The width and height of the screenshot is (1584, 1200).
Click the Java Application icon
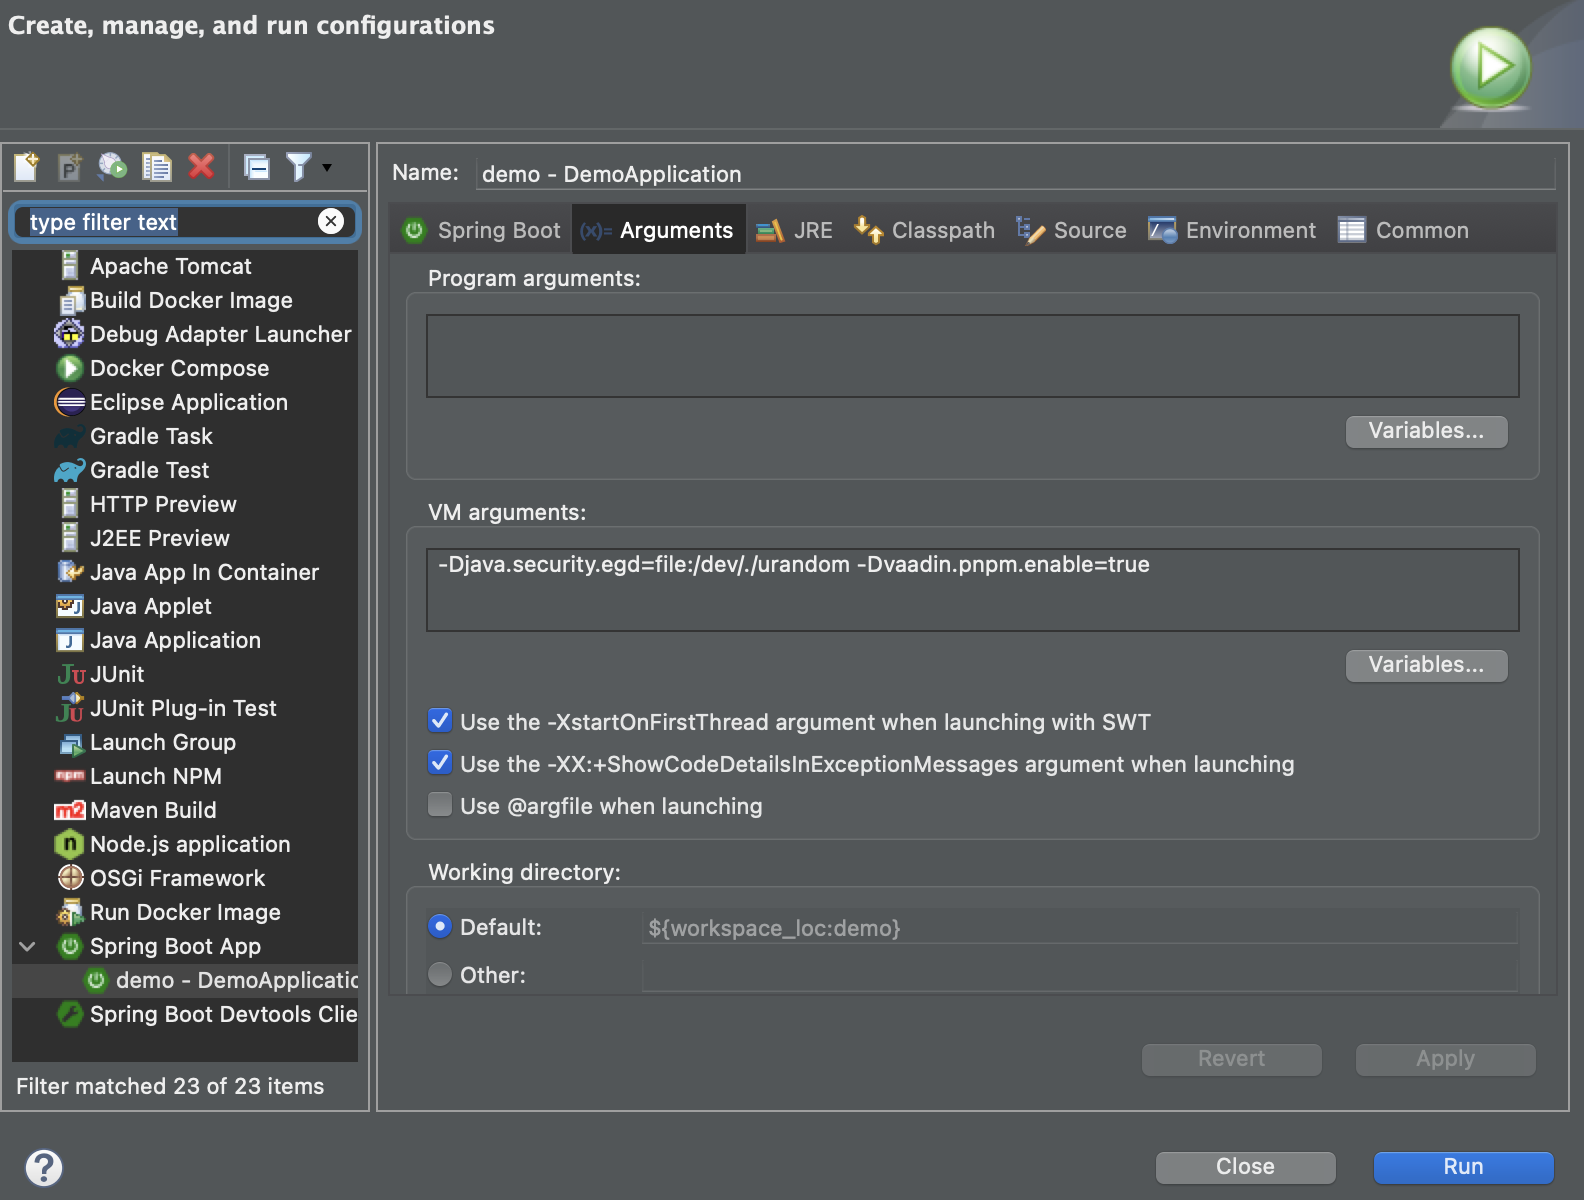click(x=70, y=640)
